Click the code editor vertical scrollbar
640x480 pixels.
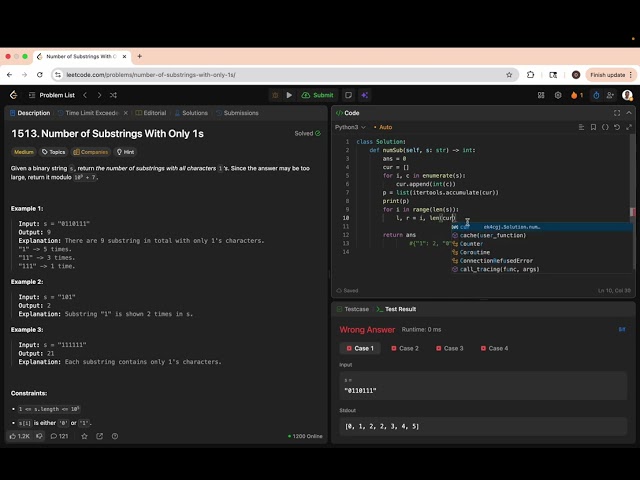[632, 185]
